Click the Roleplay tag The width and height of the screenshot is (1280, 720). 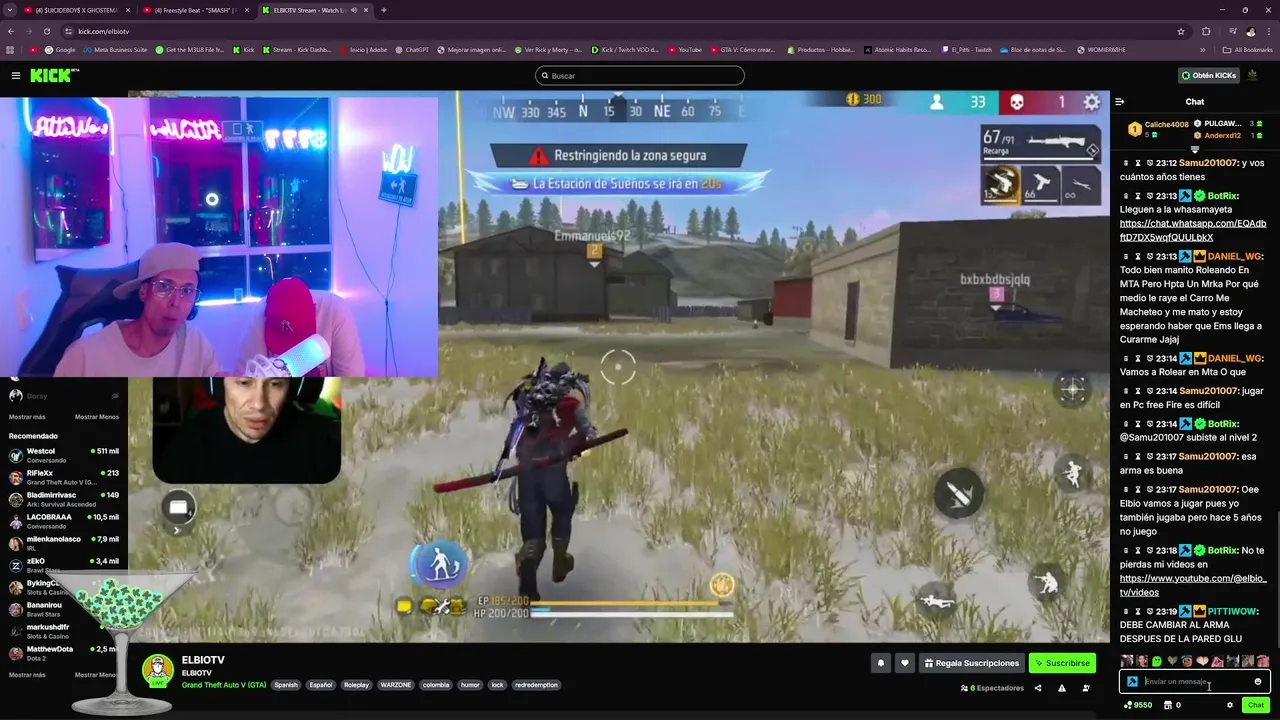pyautogui.click(x=356, y=685)
